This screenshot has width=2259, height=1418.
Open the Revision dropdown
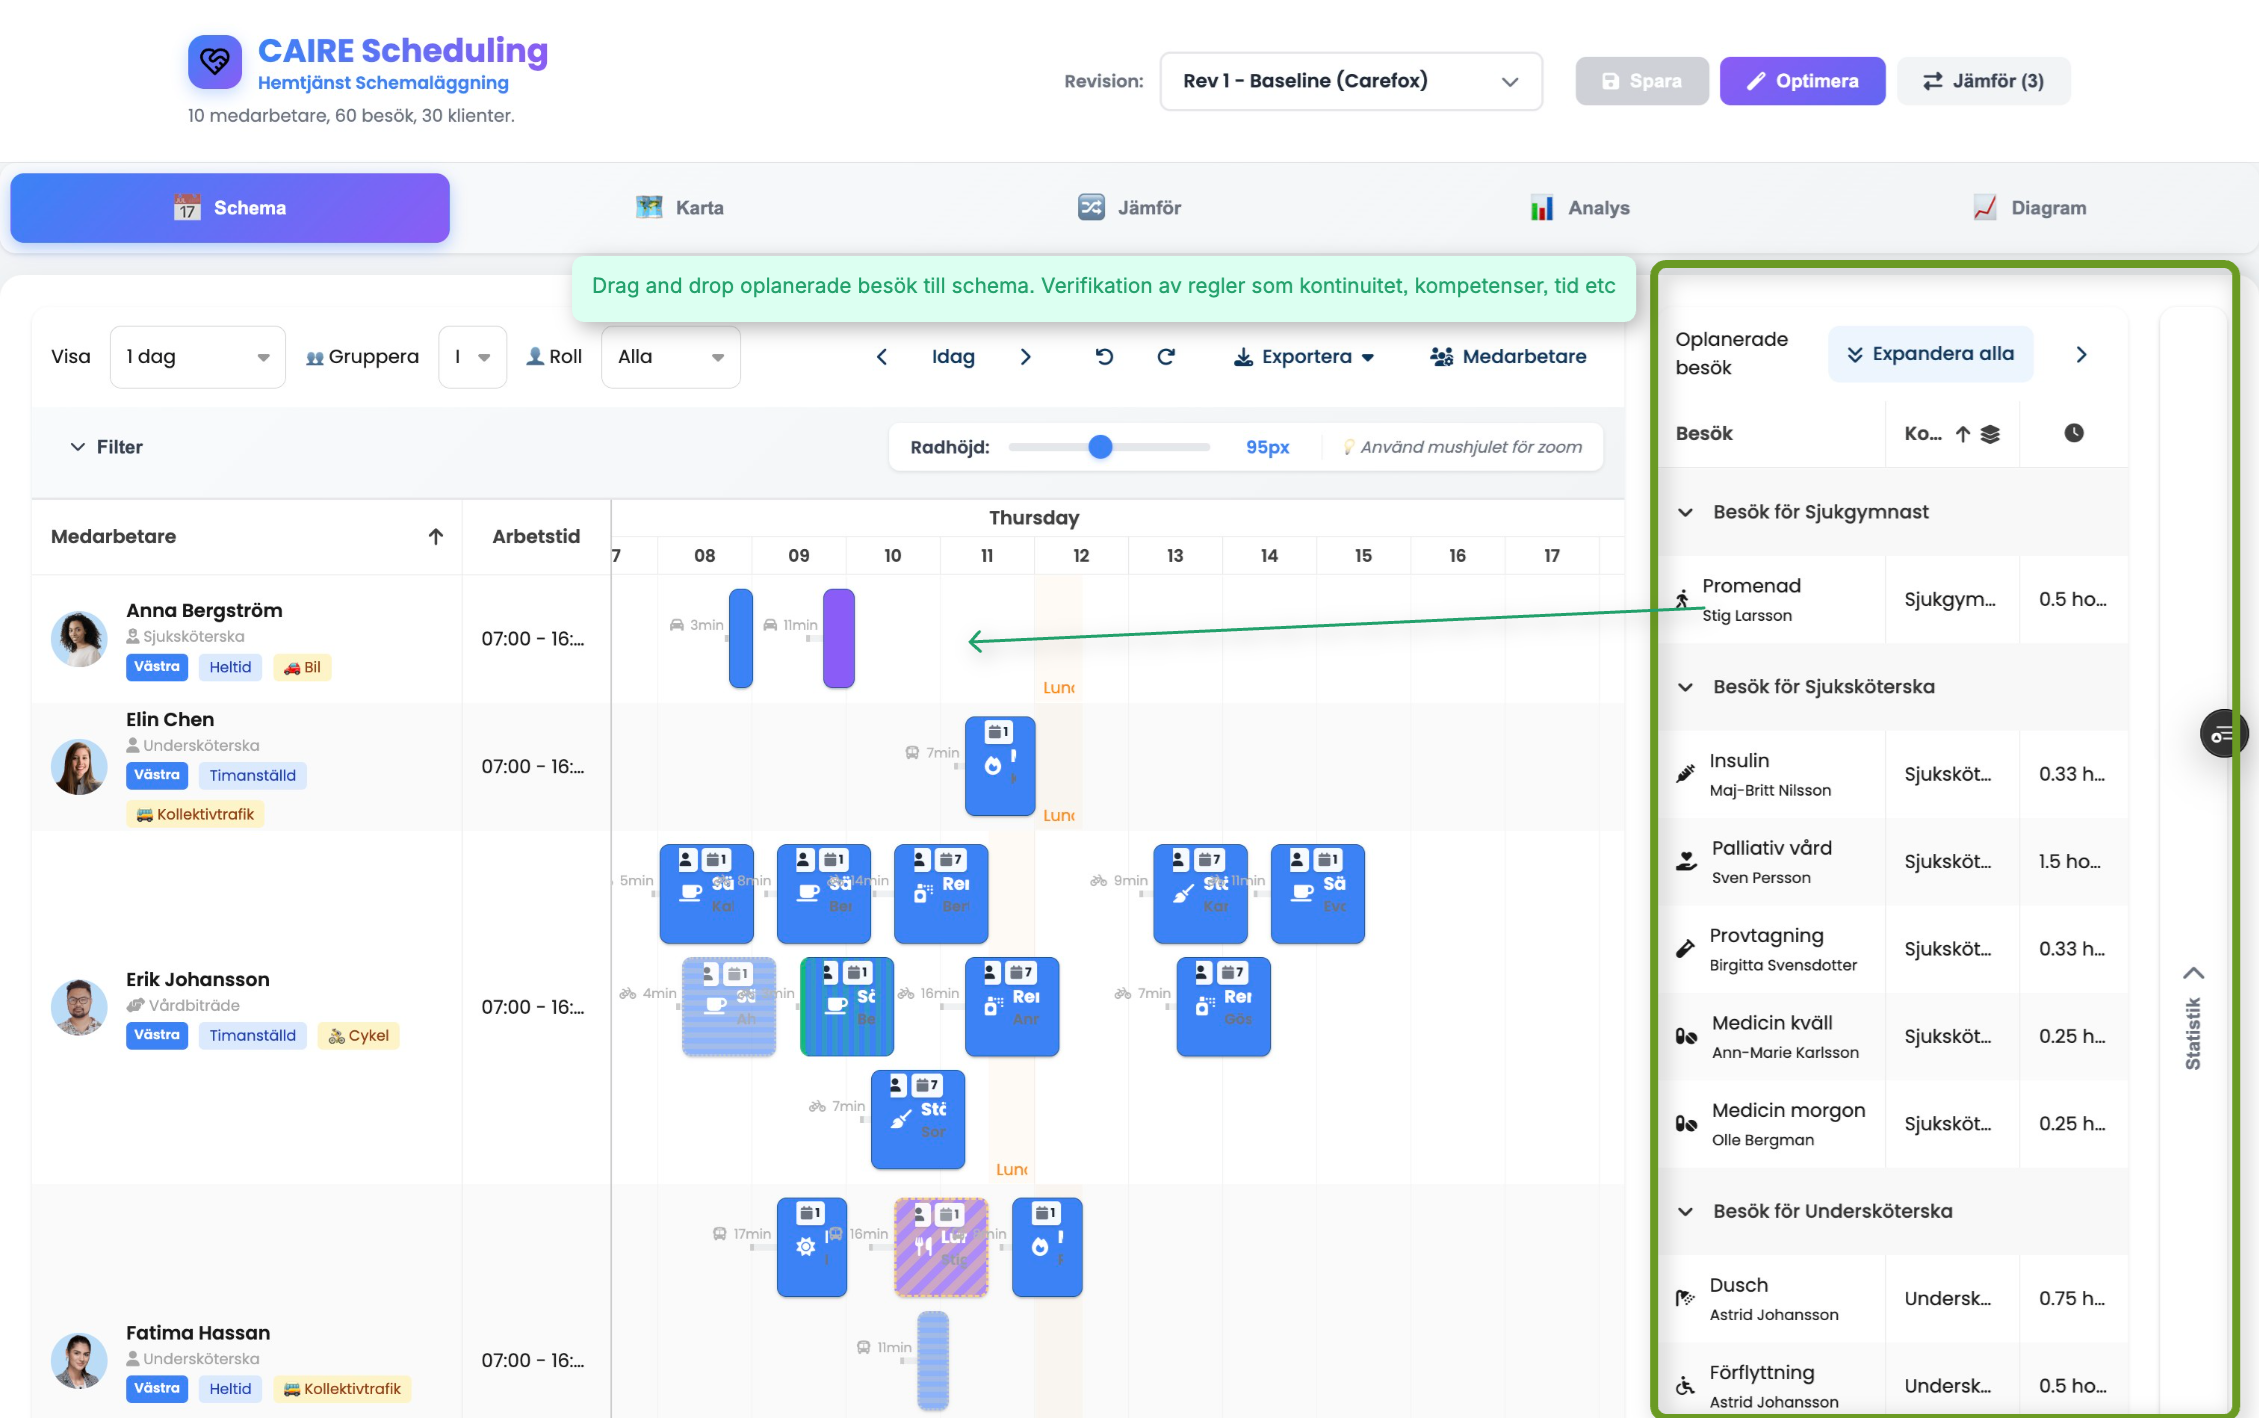(x=1350, y=81)
